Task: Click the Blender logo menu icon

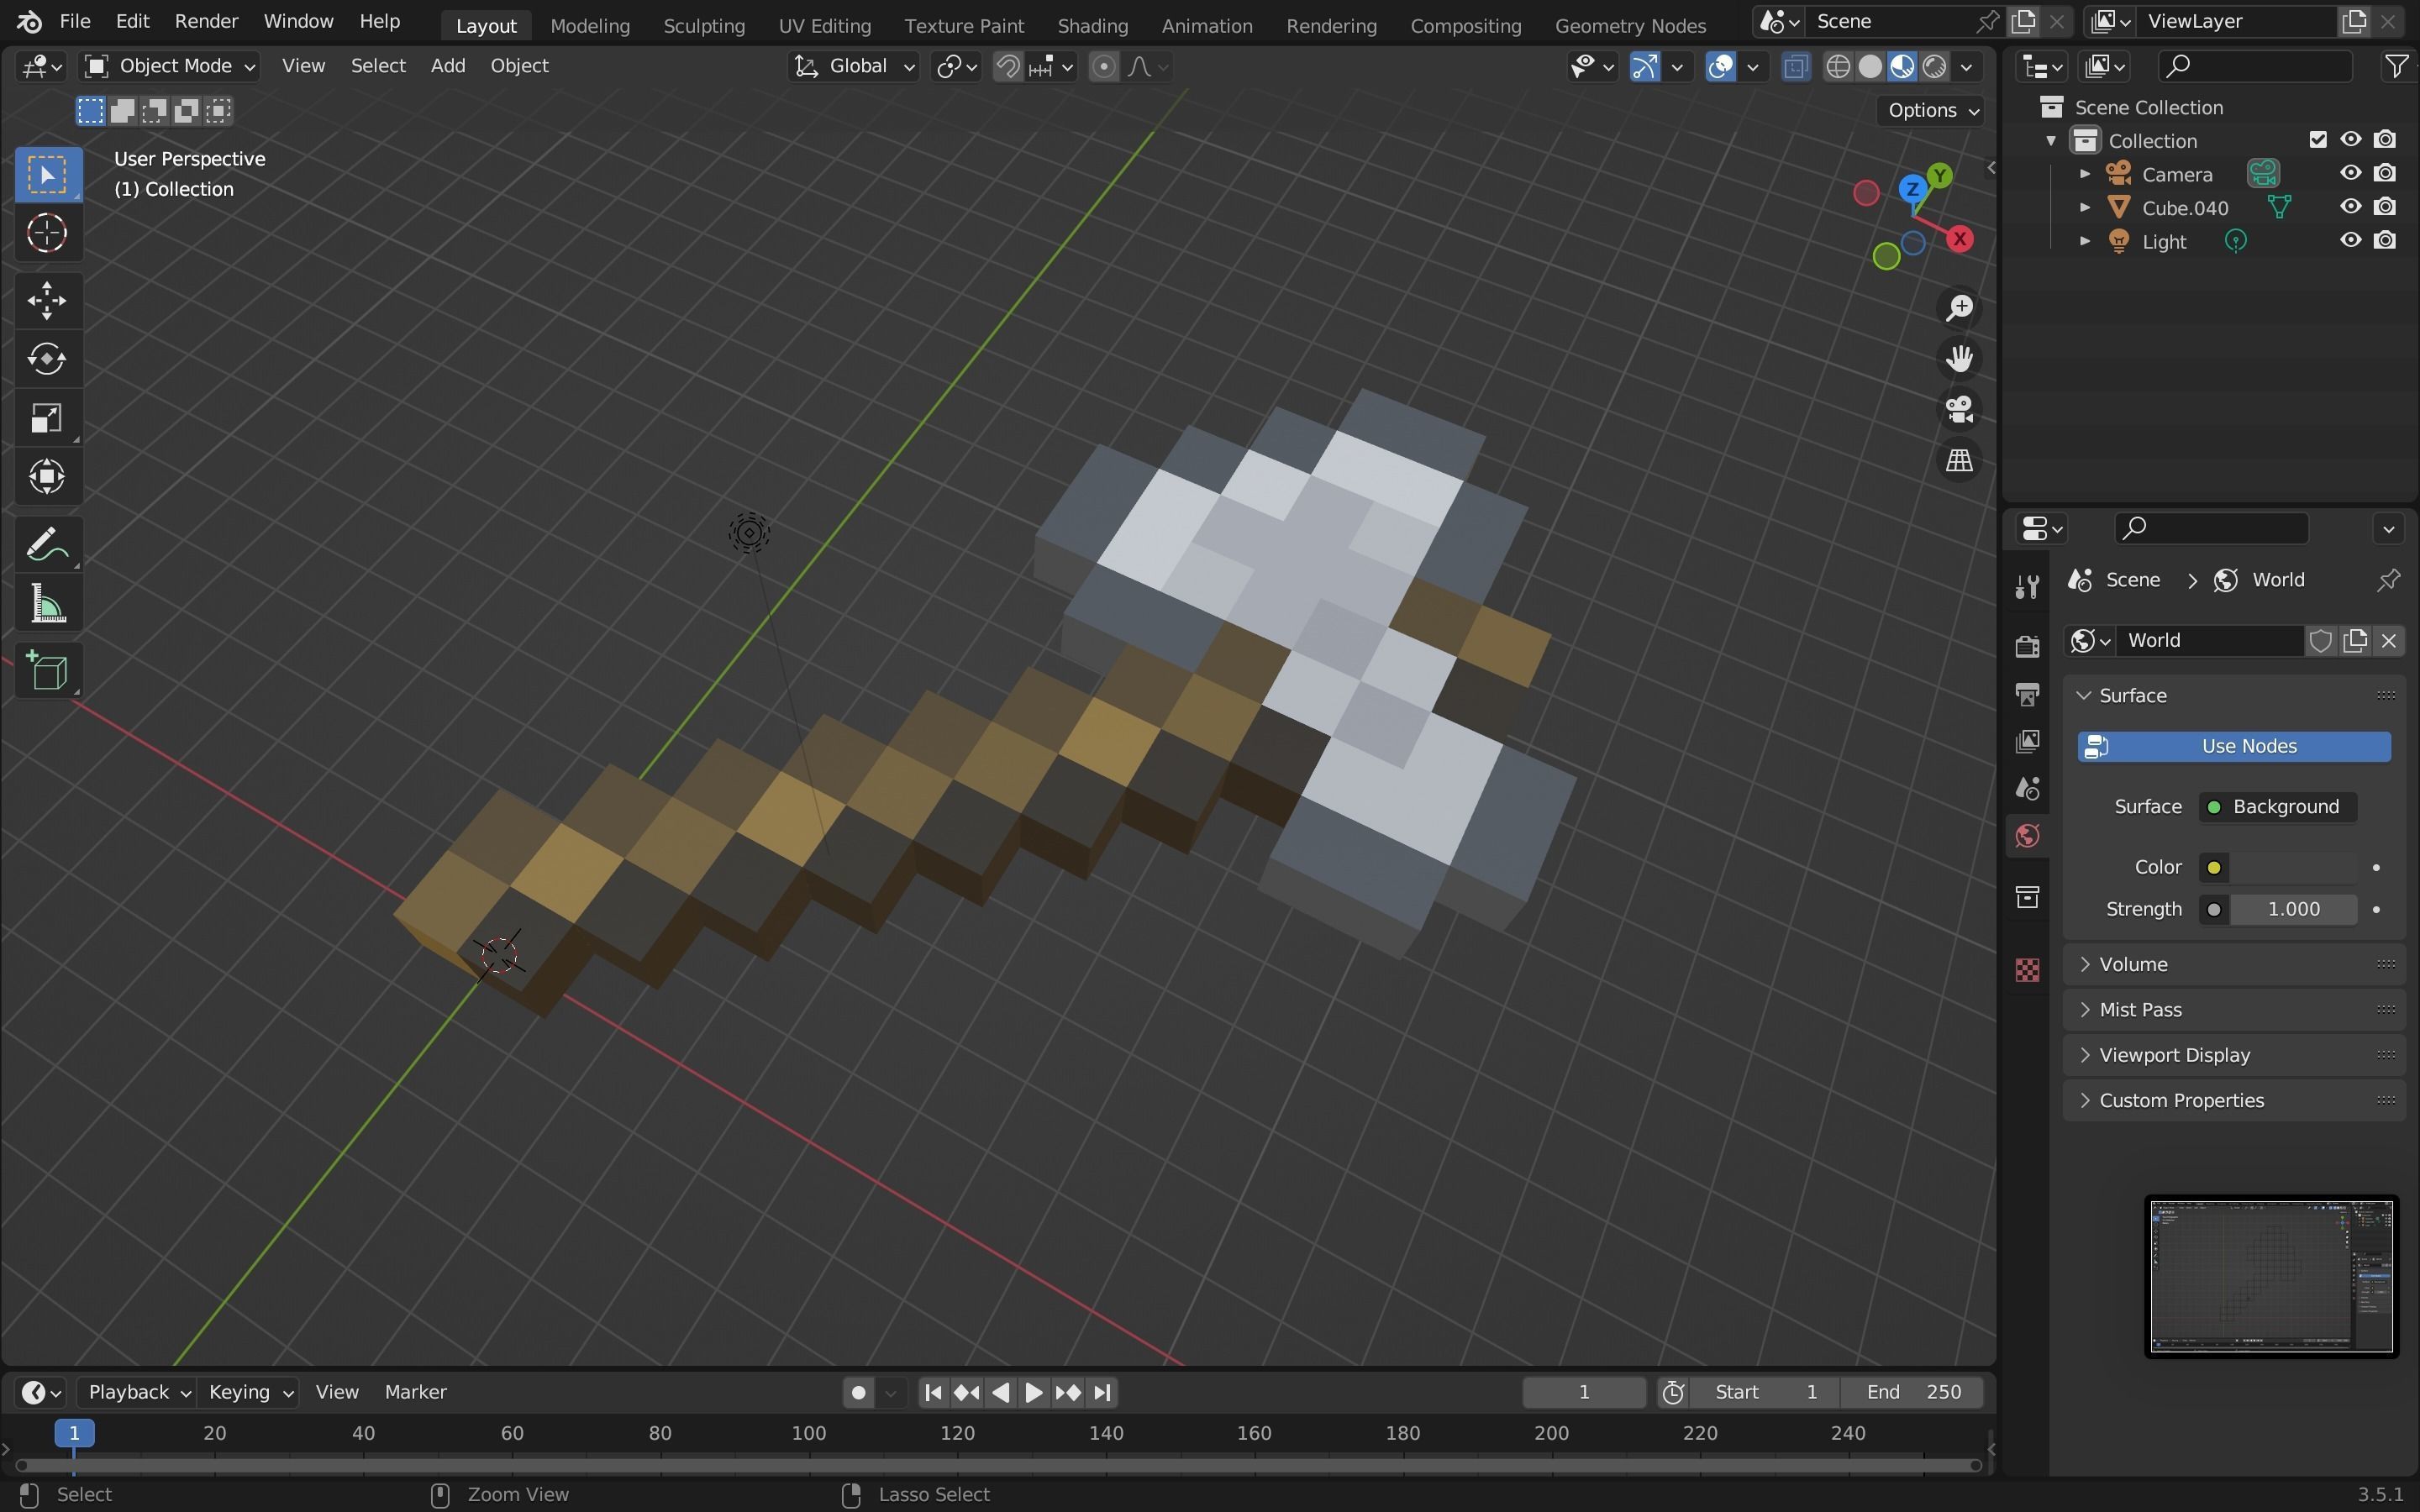Action: [29, 21]
